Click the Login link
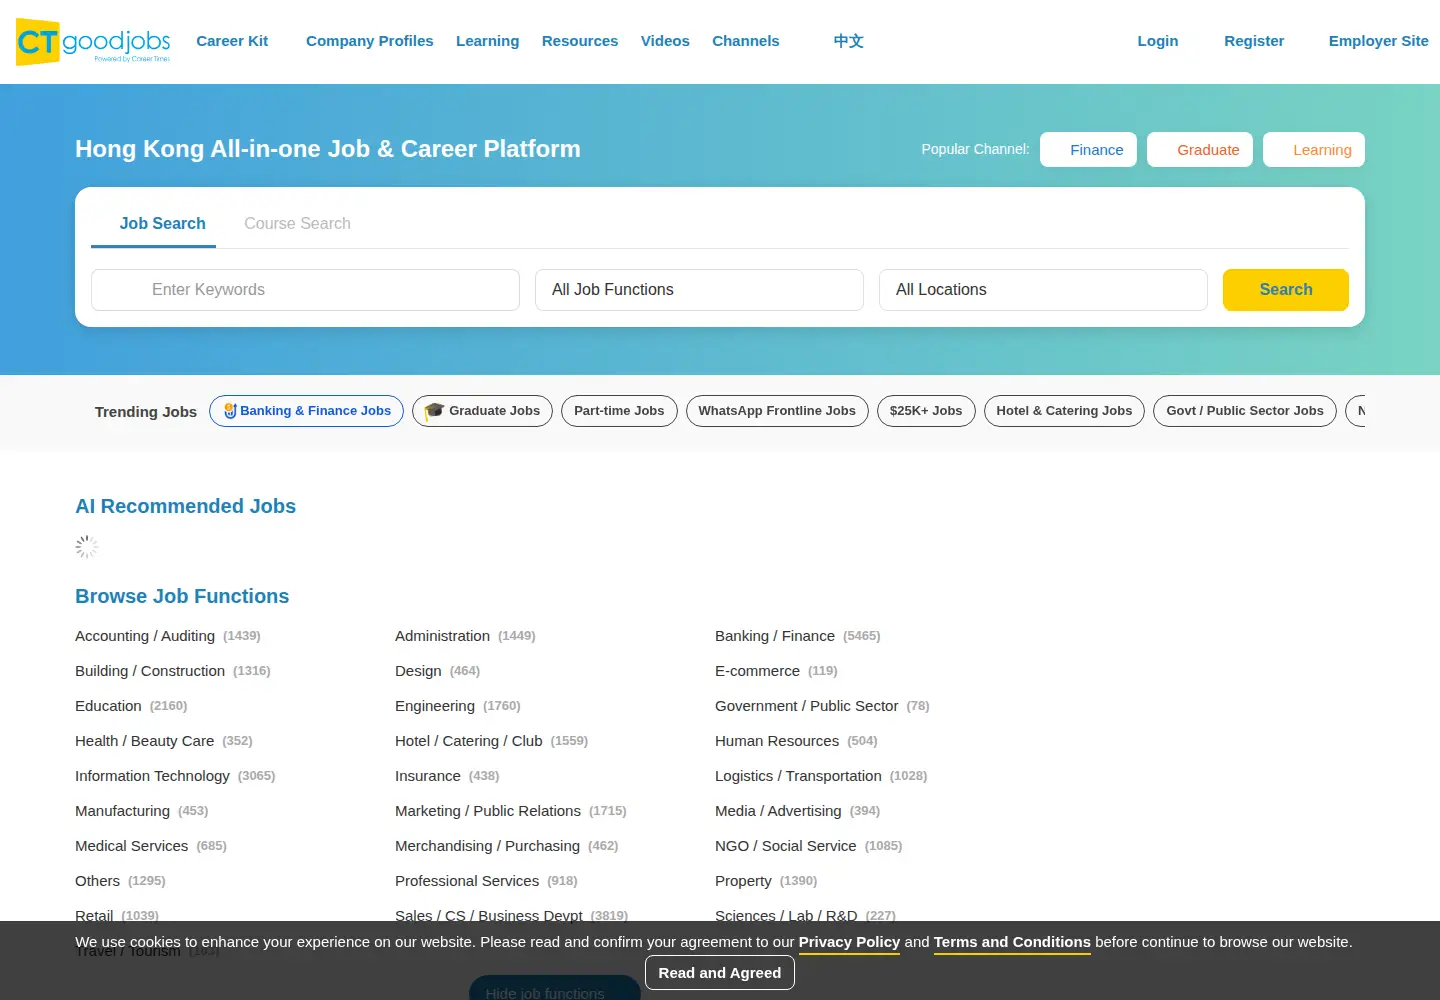This screenshot has height=1000, width=1440. point(1157,41)
